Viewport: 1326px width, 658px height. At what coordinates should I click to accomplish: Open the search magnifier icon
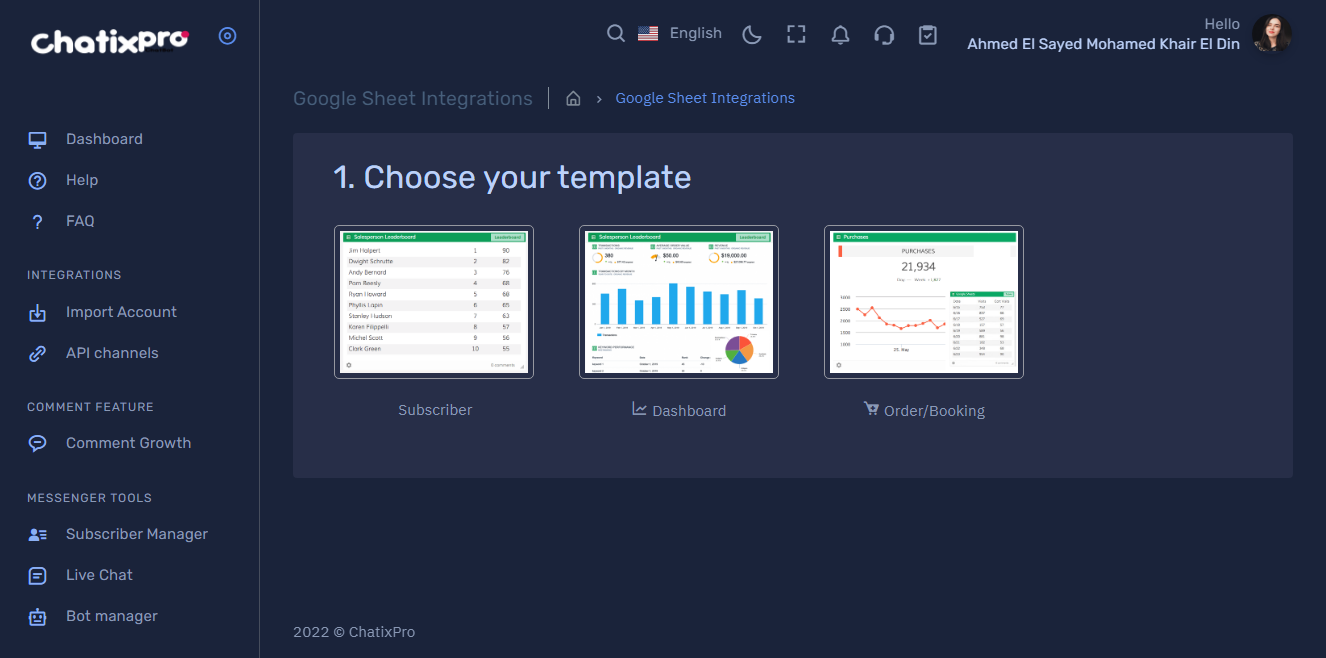tap(616, 34)
